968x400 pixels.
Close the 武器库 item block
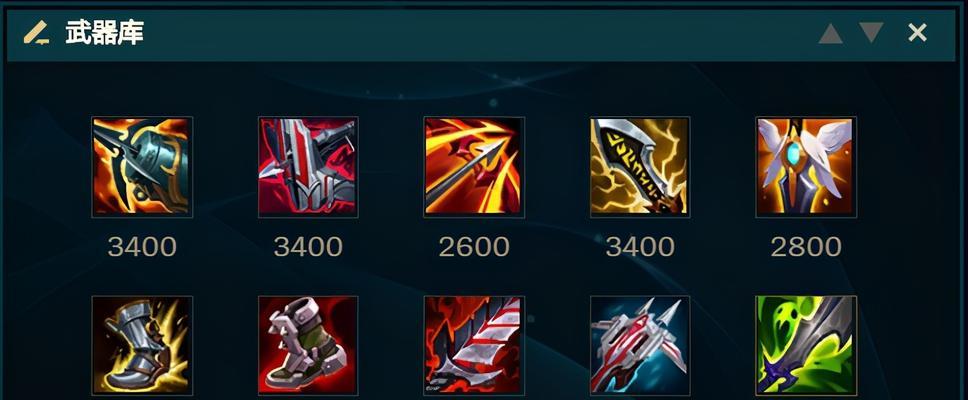(917, 33)
